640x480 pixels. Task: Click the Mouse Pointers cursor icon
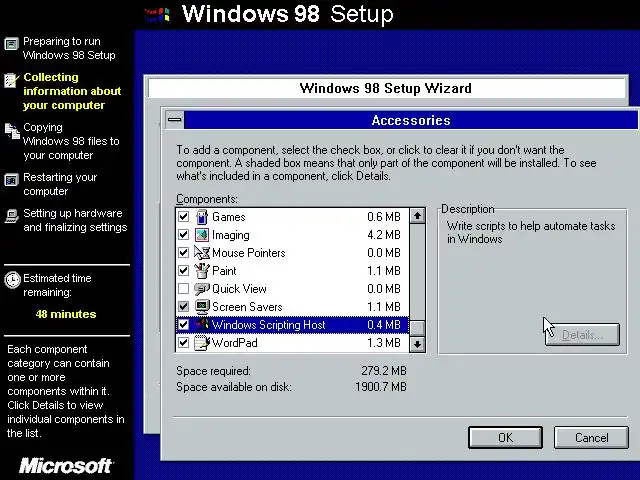pyautogui.click(x=202, y=253)
